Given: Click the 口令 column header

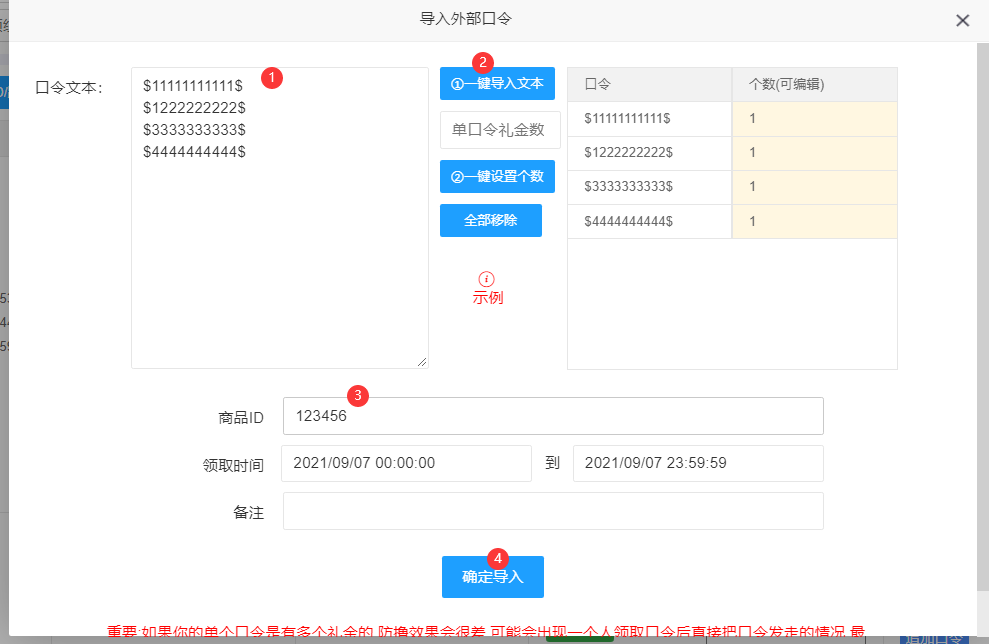Looking at the screenshot, I should (650, 85).
